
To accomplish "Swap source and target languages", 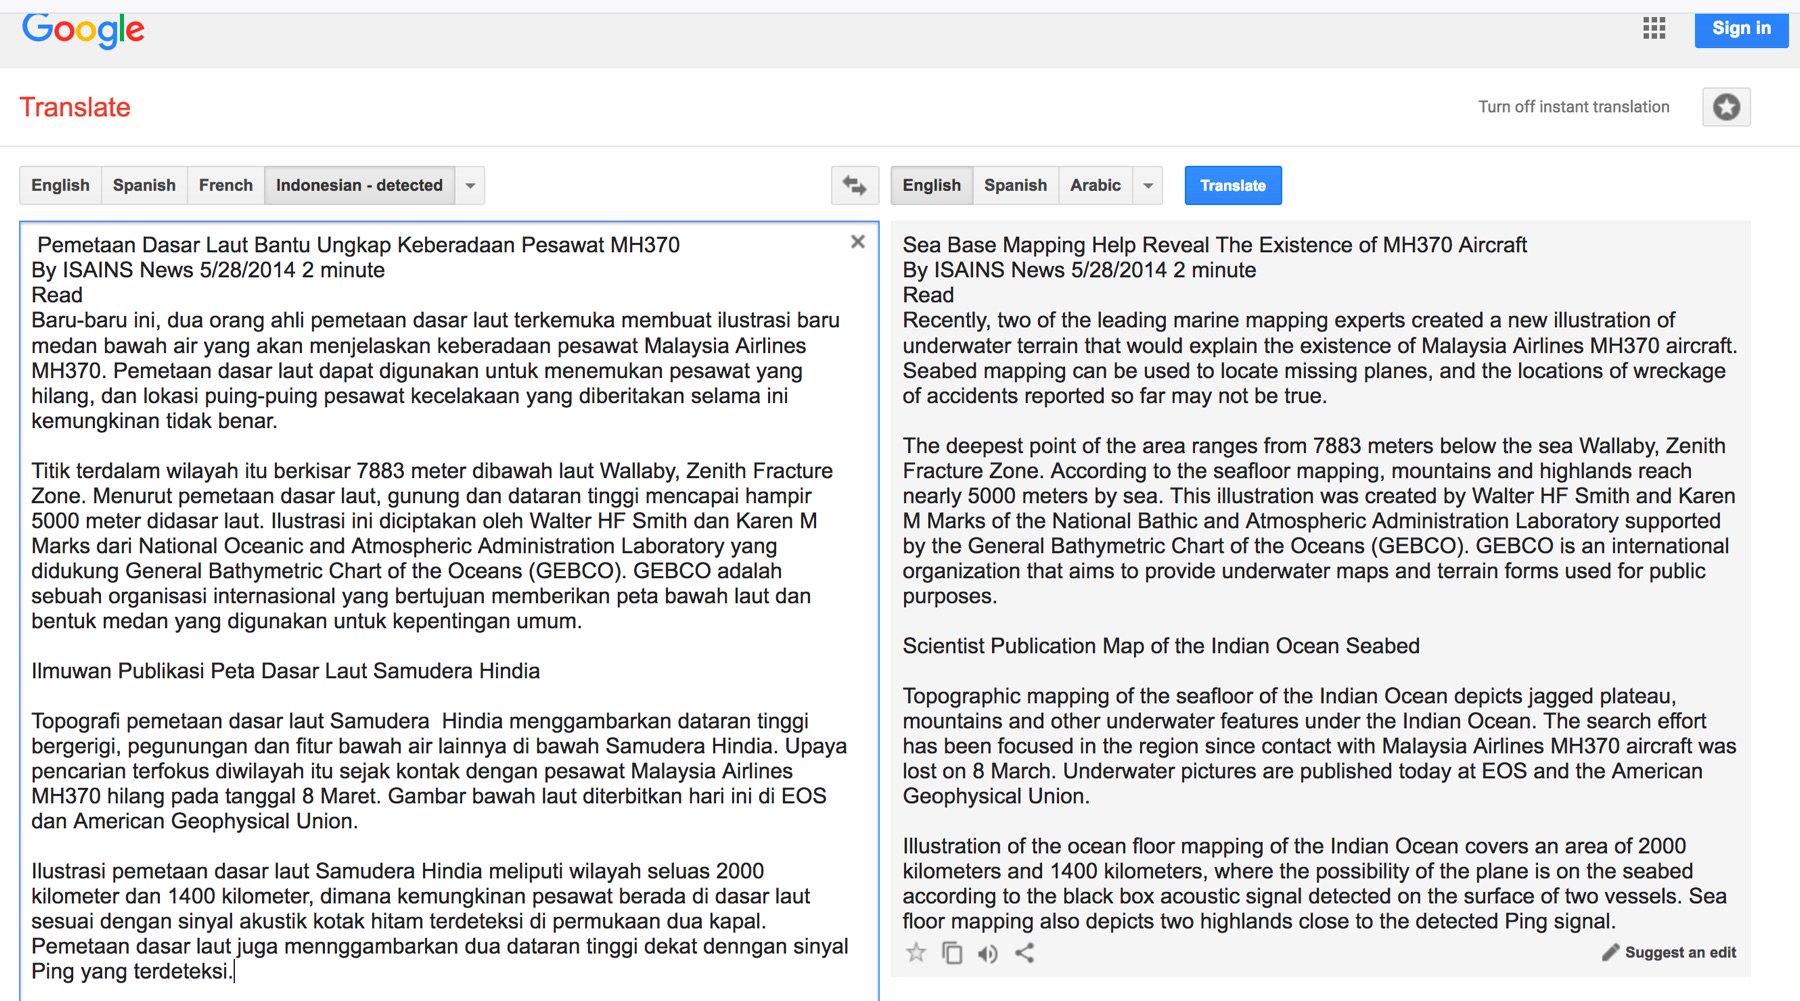I will pyautogui.click(x=855, y=185).
